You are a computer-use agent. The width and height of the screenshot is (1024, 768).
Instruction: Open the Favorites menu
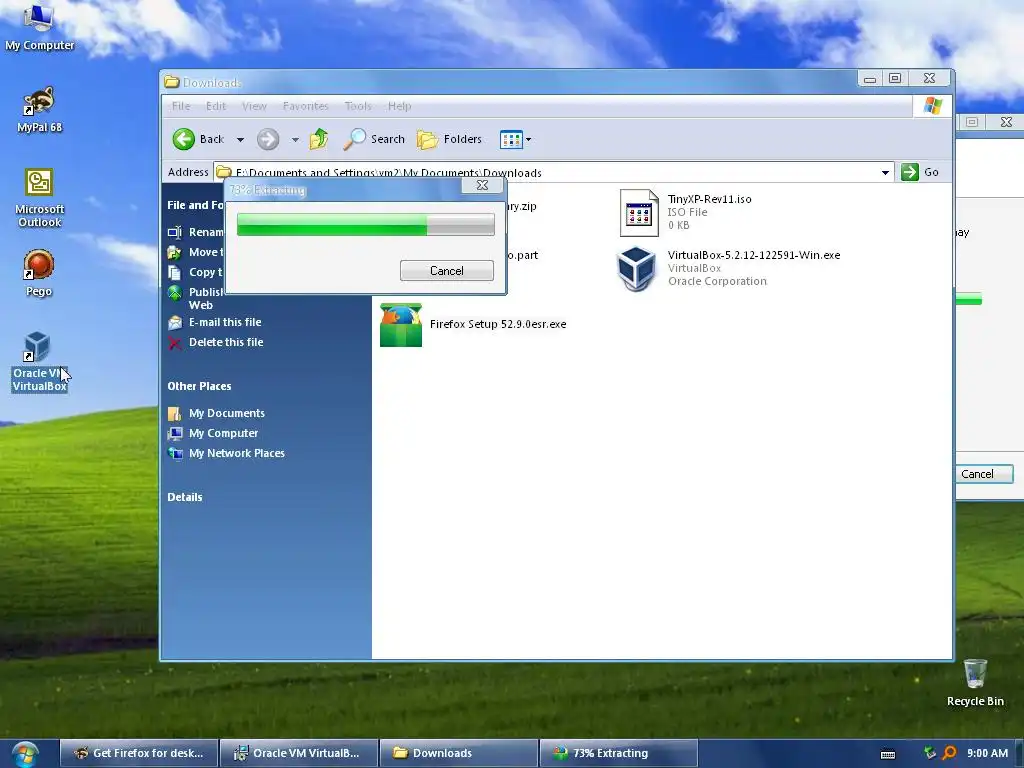(305, 106)
